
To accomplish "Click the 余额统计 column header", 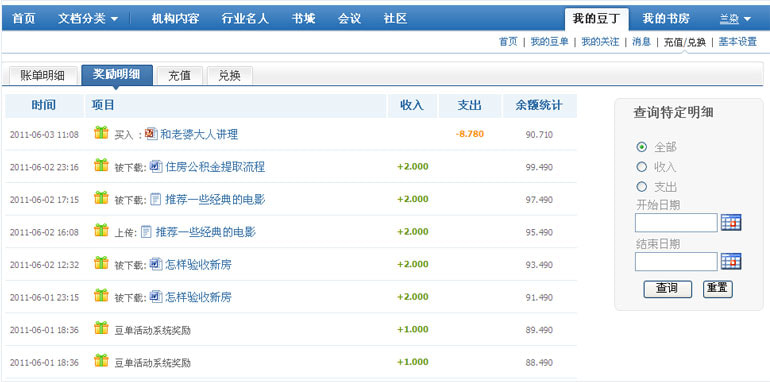I will coord(539,105).
